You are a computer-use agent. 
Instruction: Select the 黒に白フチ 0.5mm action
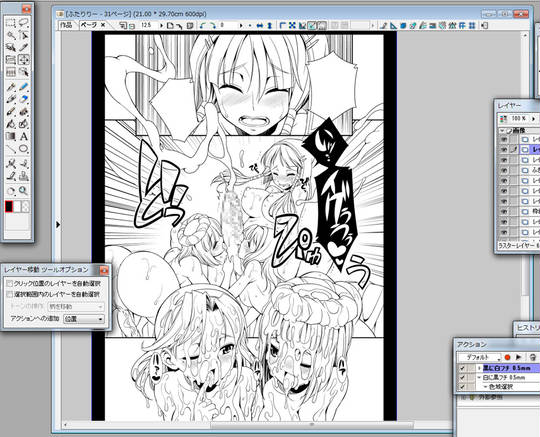click(507, 368)
